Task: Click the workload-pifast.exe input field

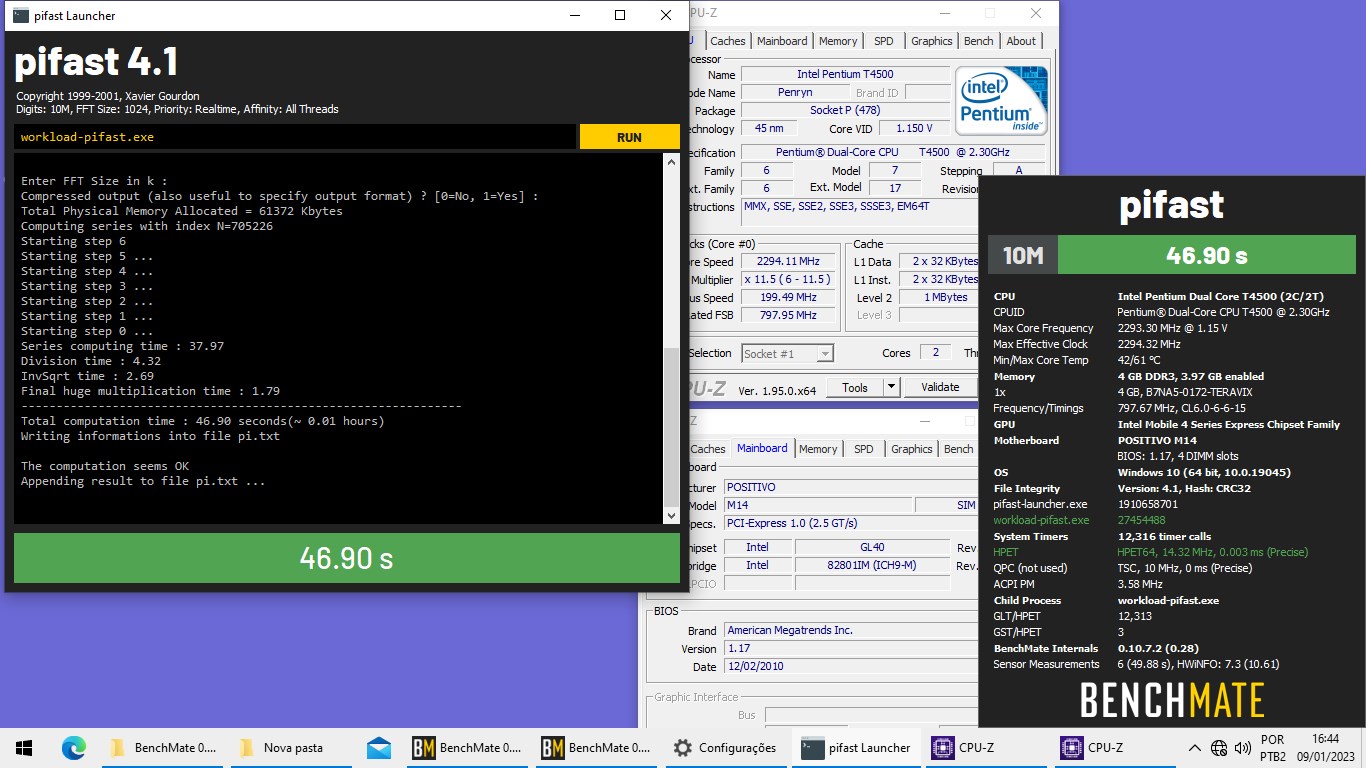Action: 295,137
